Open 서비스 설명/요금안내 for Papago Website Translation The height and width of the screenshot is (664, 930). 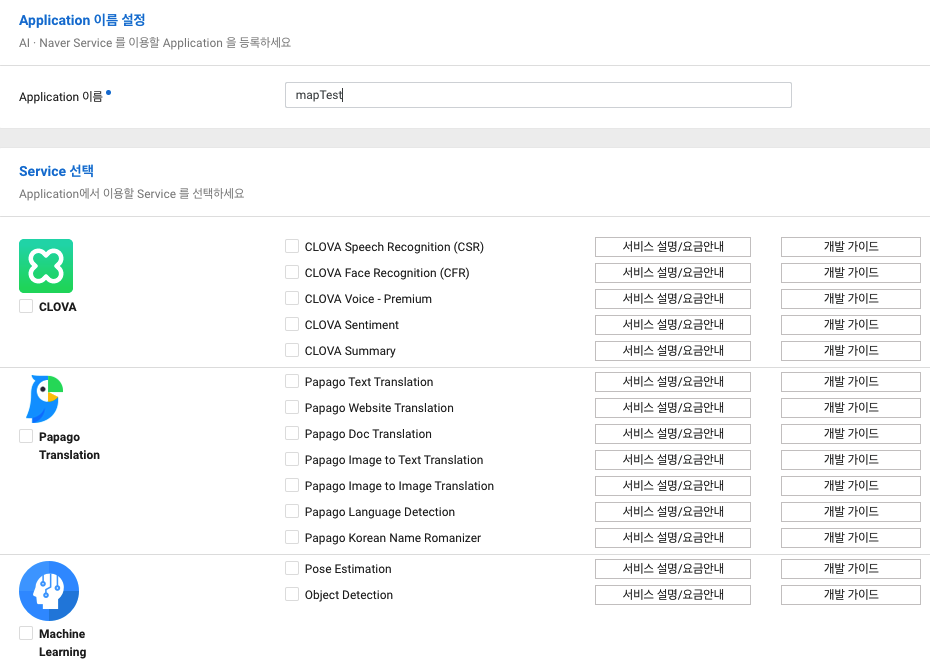(x=673, y=408)
